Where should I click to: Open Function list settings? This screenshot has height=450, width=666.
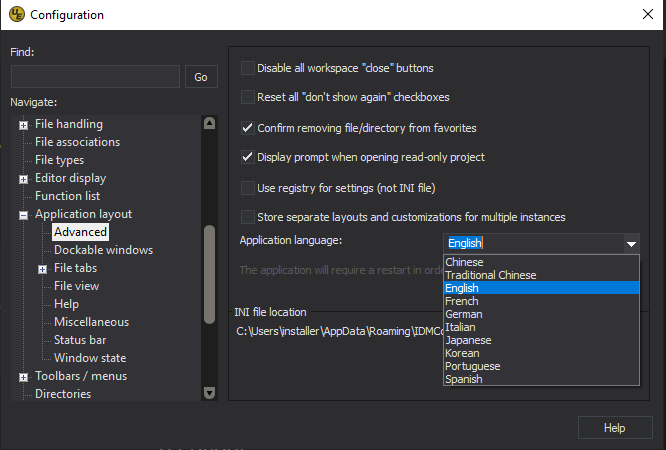point(68,196)
